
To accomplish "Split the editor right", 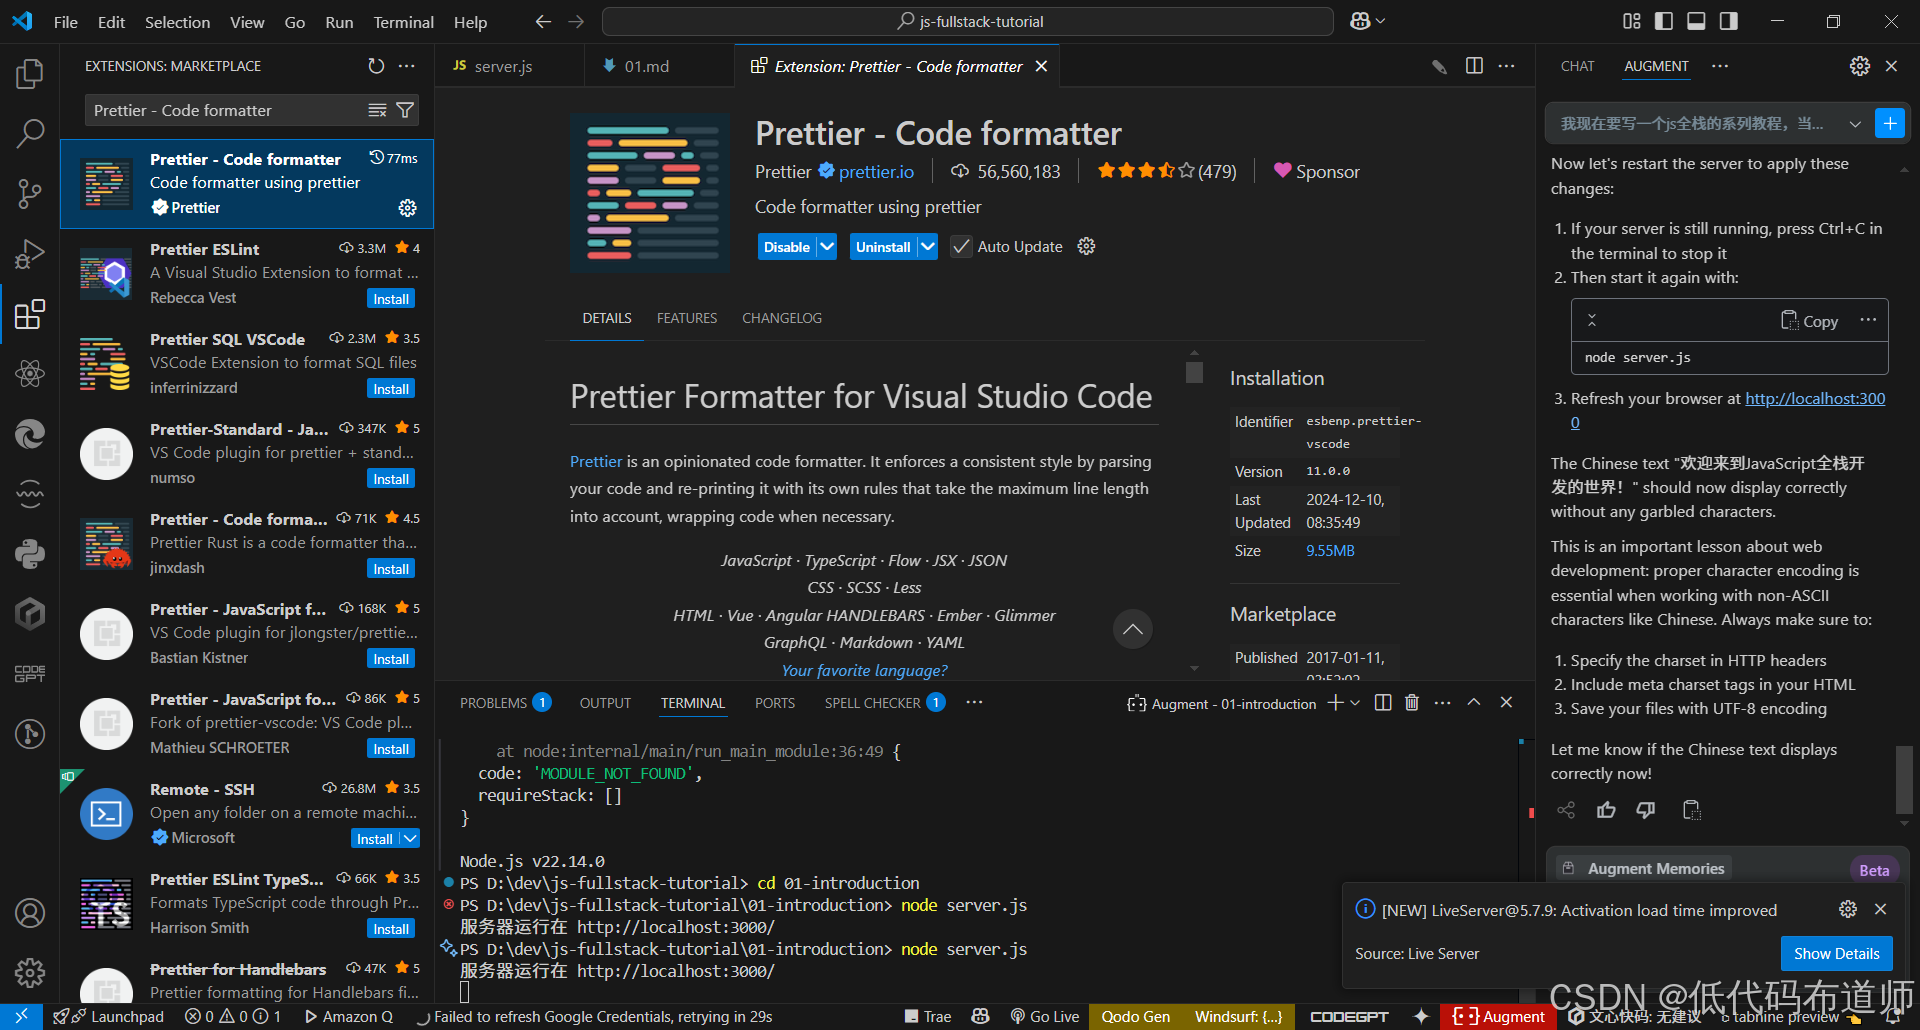I will tap(1474, 66).
